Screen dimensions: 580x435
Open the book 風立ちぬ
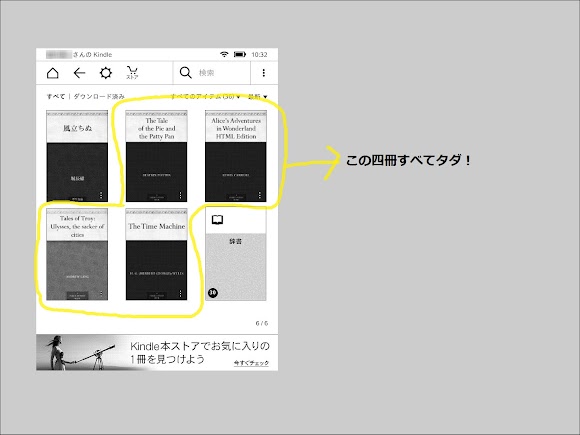[x=77, y=156]
